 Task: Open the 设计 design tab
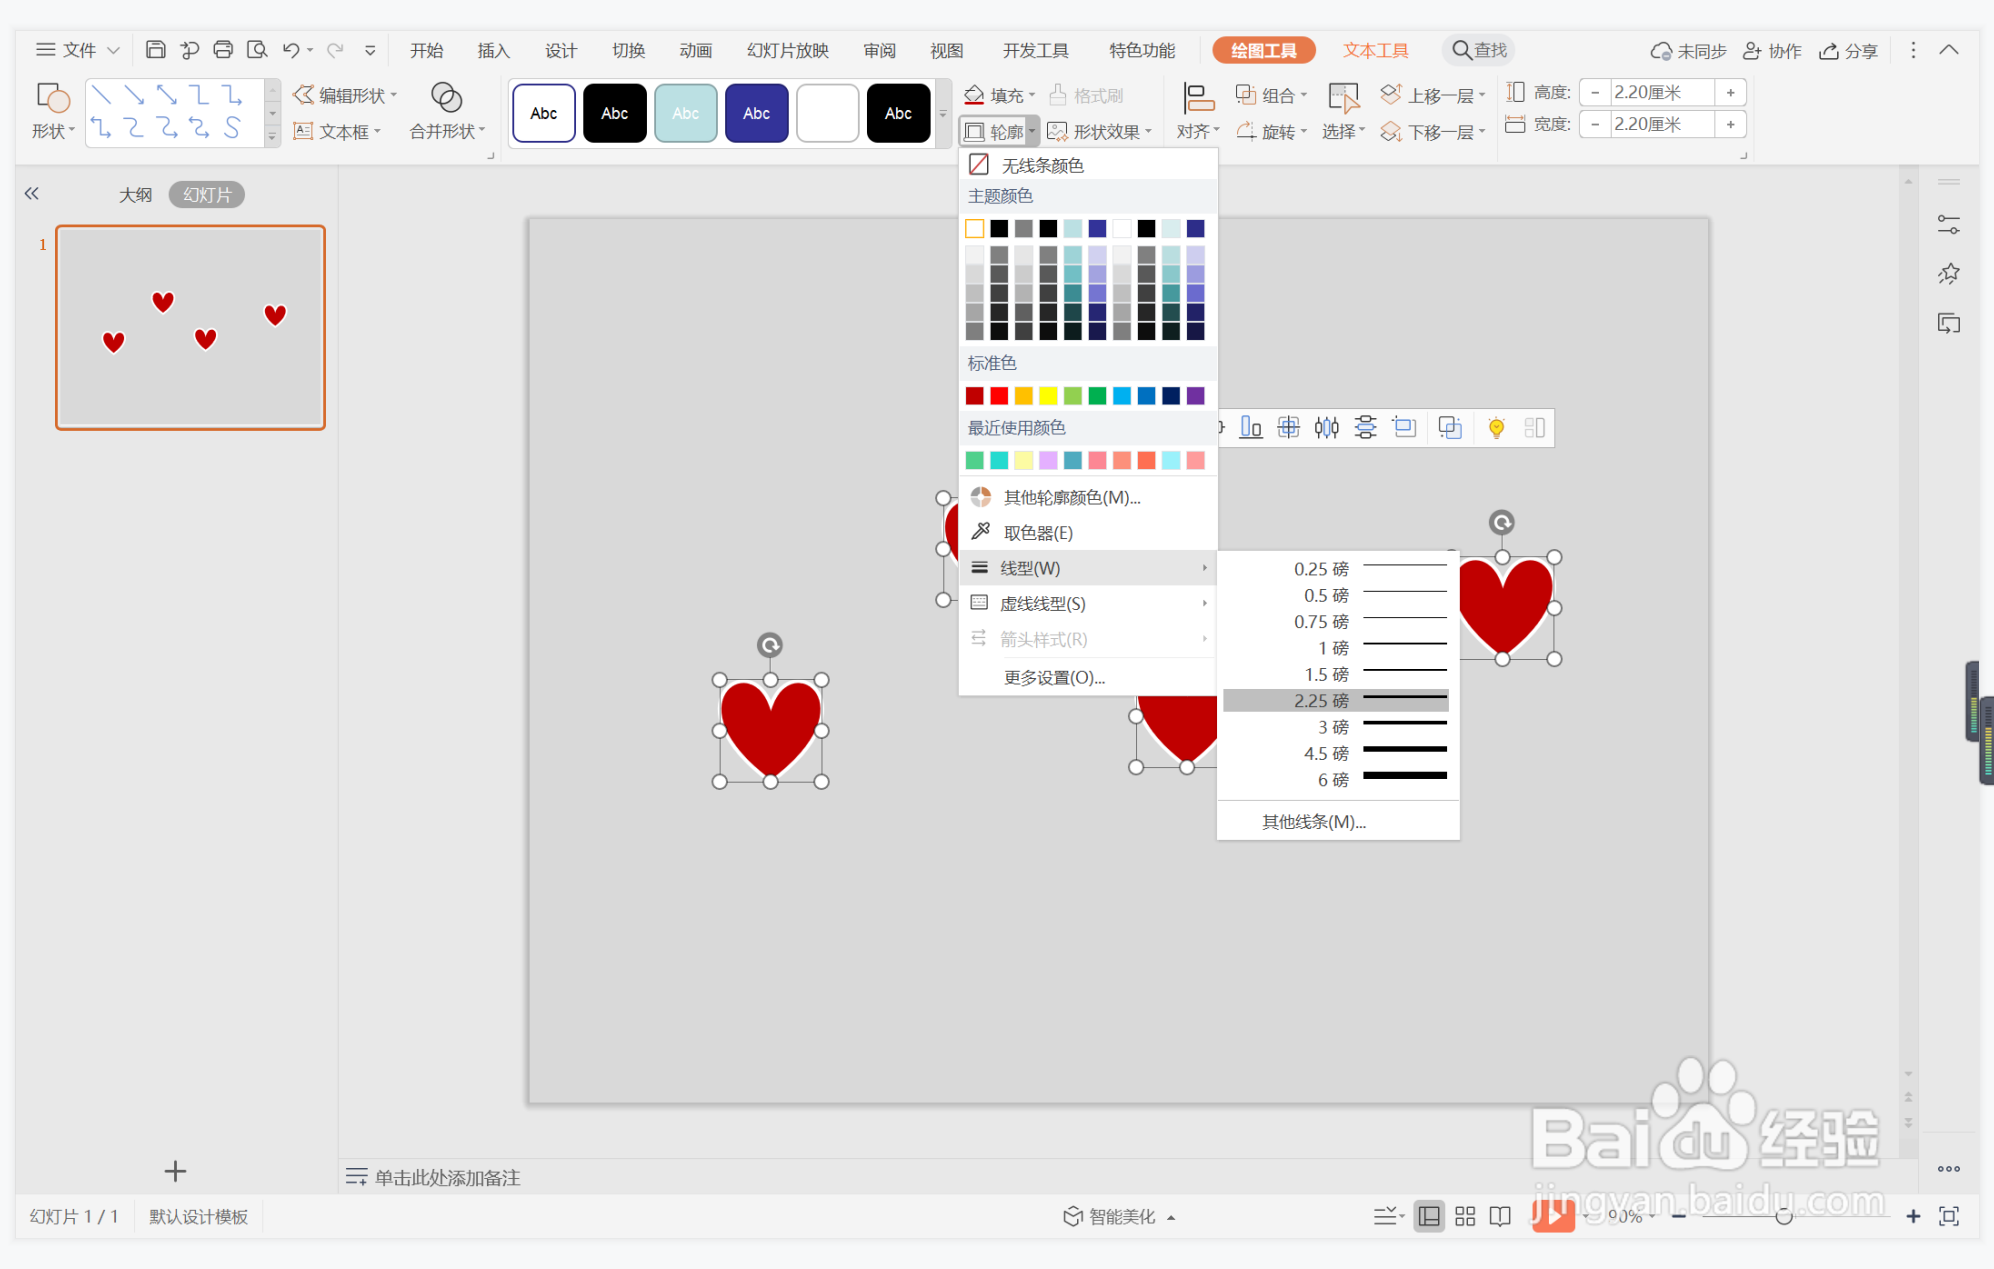coord(560,50)
